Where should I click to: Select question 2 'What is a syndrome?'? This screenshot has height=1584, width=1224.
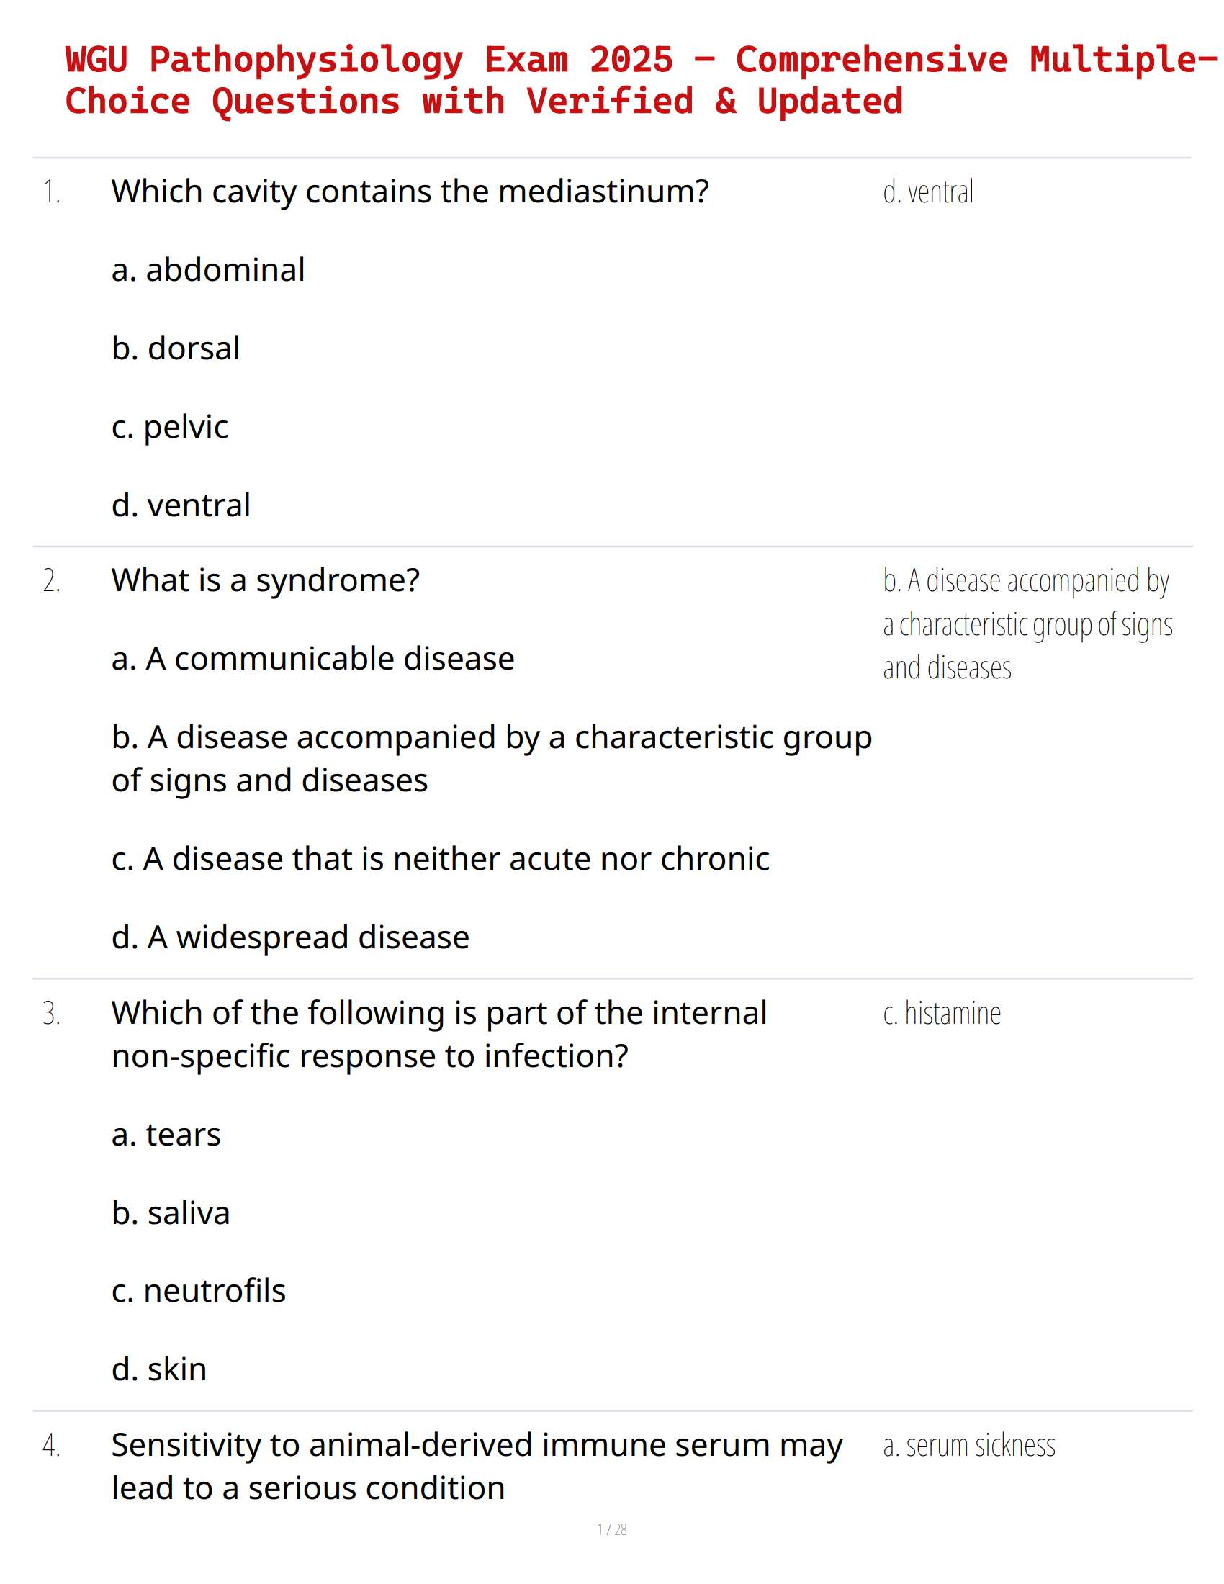(266, 580)
